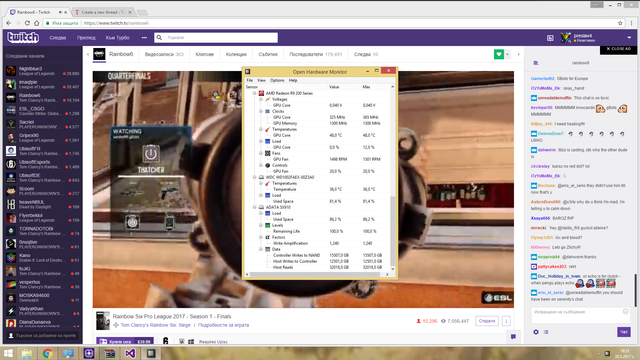Click the Следва link in Twitch header
640x360 pixels.
(58, 38)
